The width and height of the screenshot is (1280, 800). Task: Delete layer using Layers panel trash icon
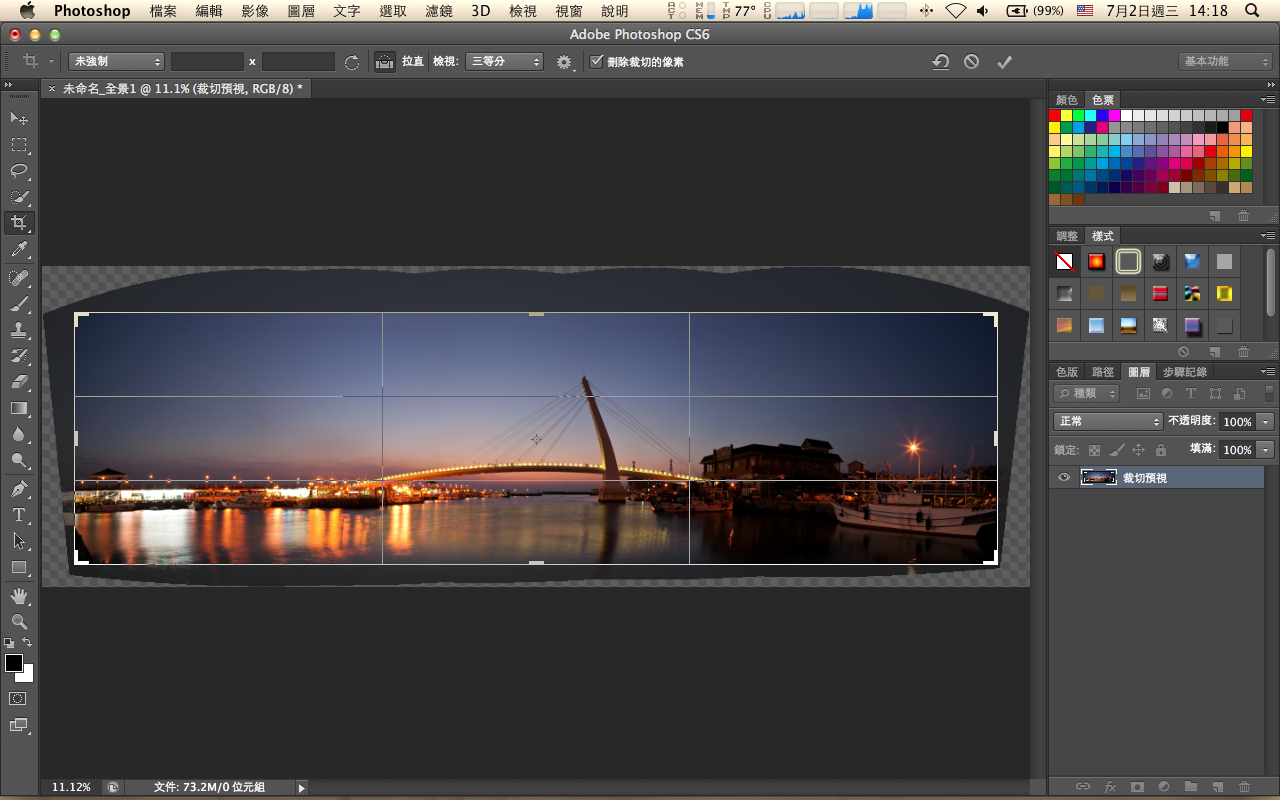1244,787
